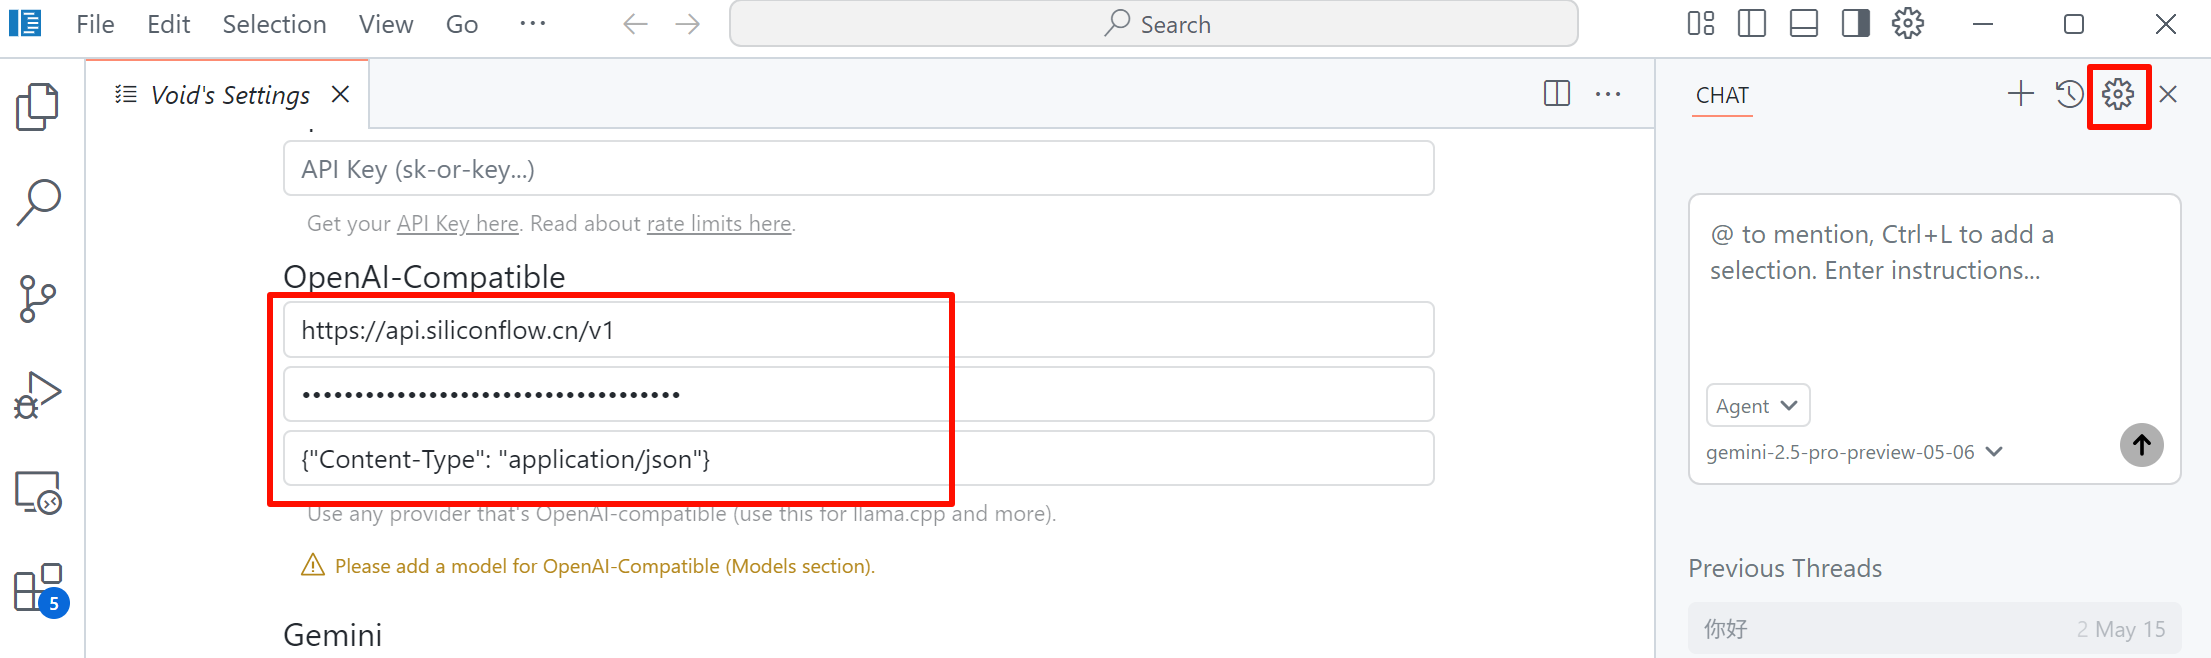Viewport: 2211px width, 658px height.
Task: Minimize the application window
Action: [1983, 24]
